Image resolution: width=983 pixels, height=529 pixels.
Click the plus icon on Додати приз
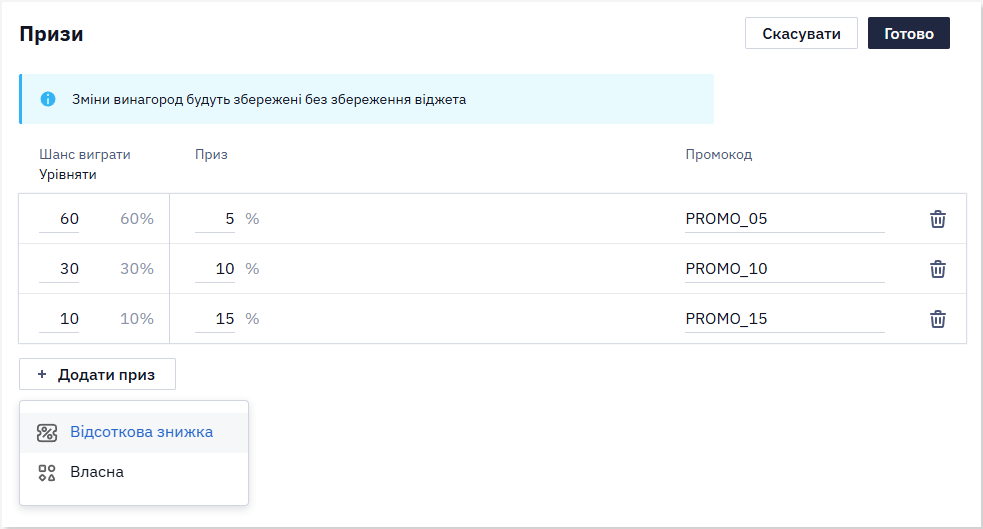[42, 374]
